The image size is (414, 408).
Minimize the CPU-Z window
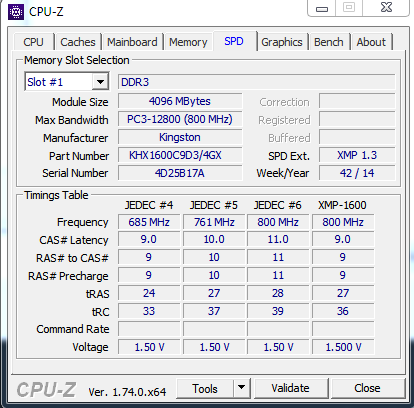[322, 8]
